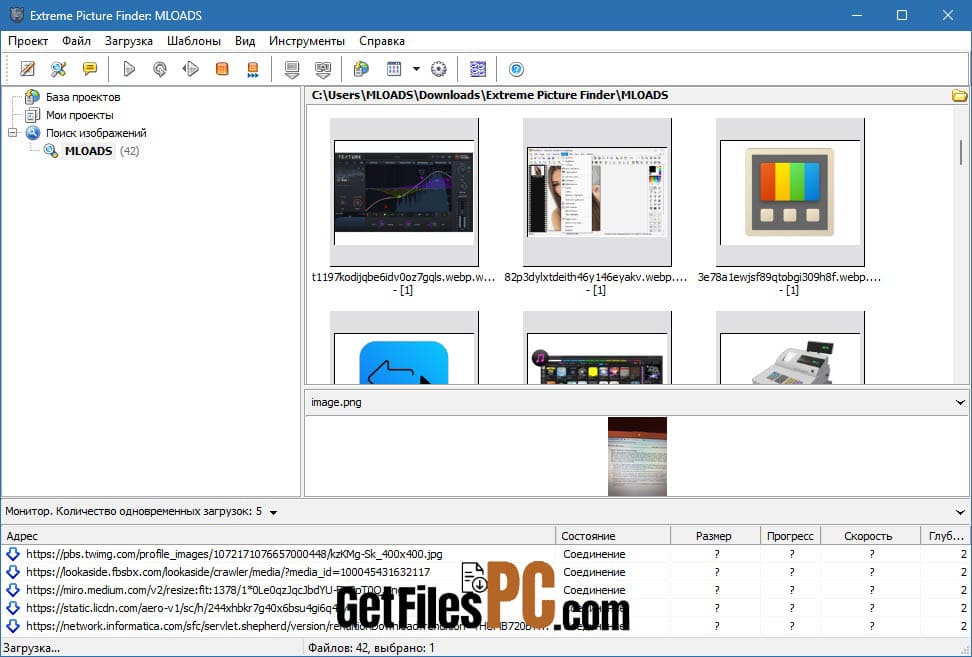Click the restart download circular arrow icon
The width and height of the screenshot is (972, 657).
160,69
